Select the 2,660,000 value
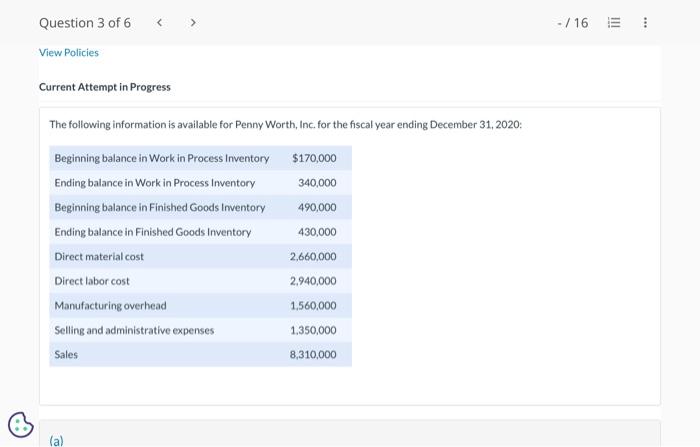Viewport: 700px width, 447px height. coord(313,256)
